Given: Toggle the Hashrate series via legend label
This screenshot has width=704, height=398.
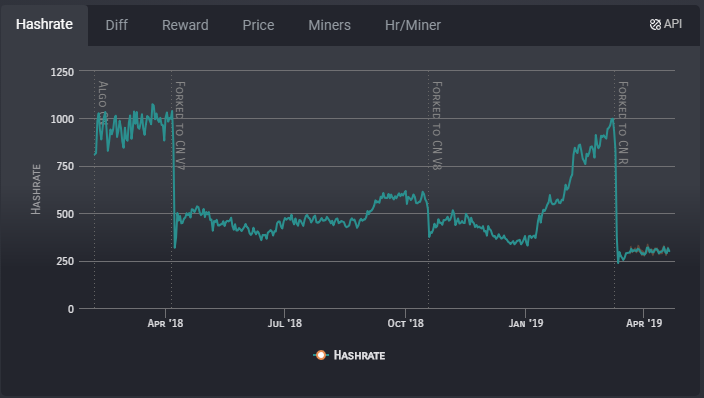Looking at the screenshot, I should (359, 356).
